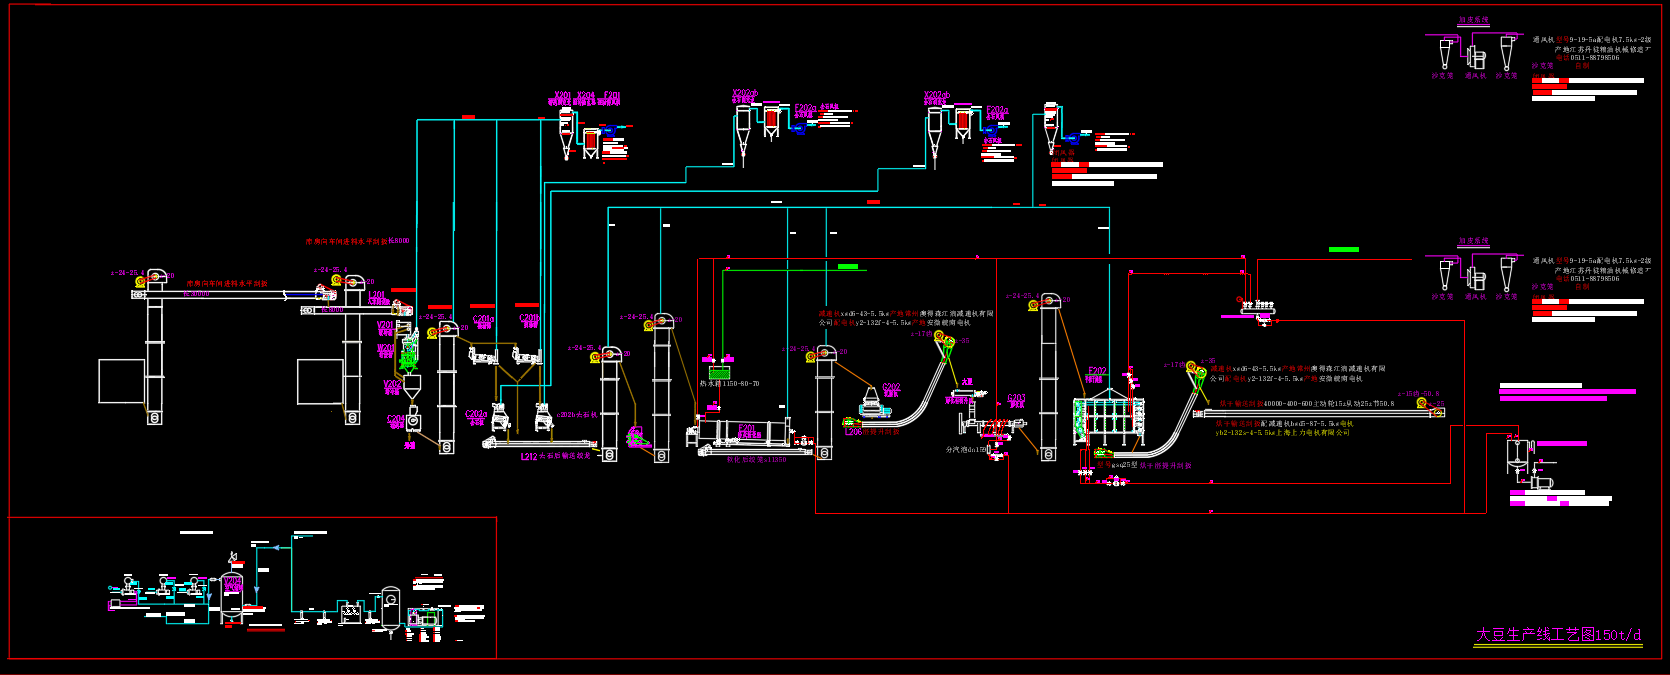Screen dimensions: 1670x675
Task: Click the green hot water tank symbol
Action: [719, 372]
